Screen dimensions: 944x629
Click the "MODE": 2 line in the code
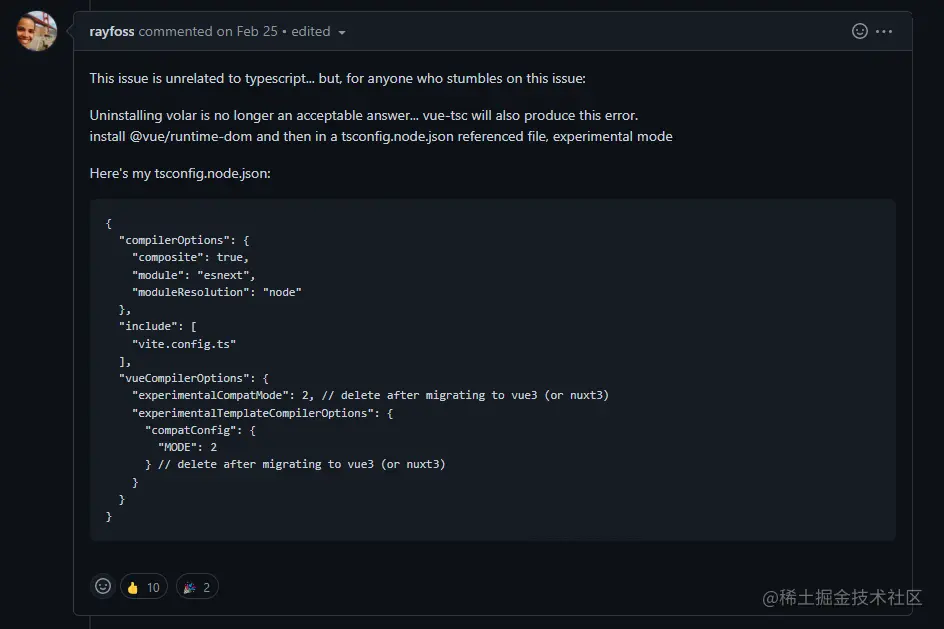(x=187, y=447)
